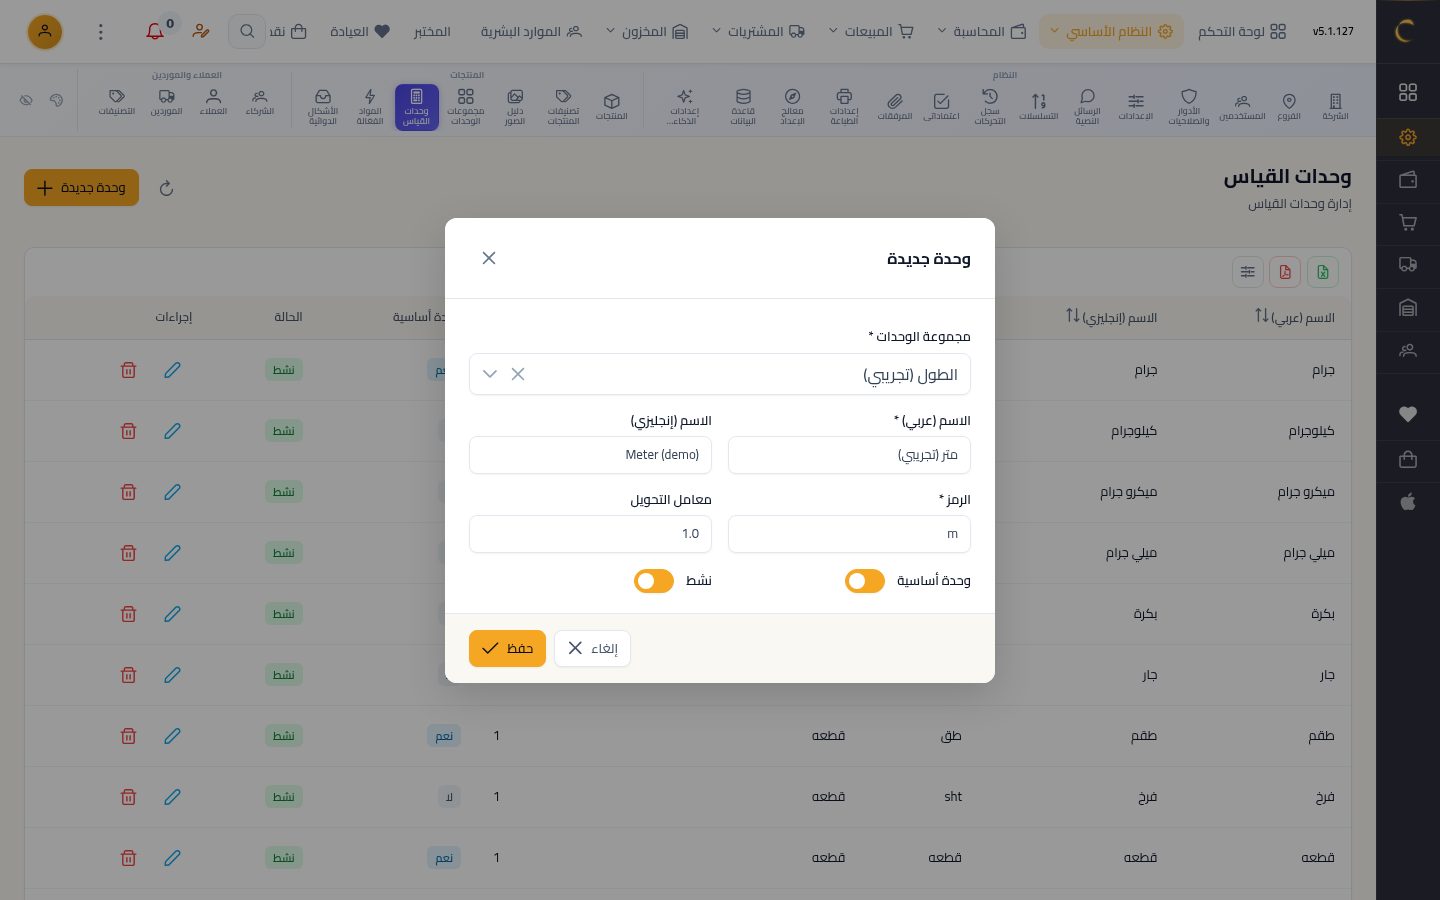
Task: Click the ribbon hide eye icon
Action: [27, 100]
